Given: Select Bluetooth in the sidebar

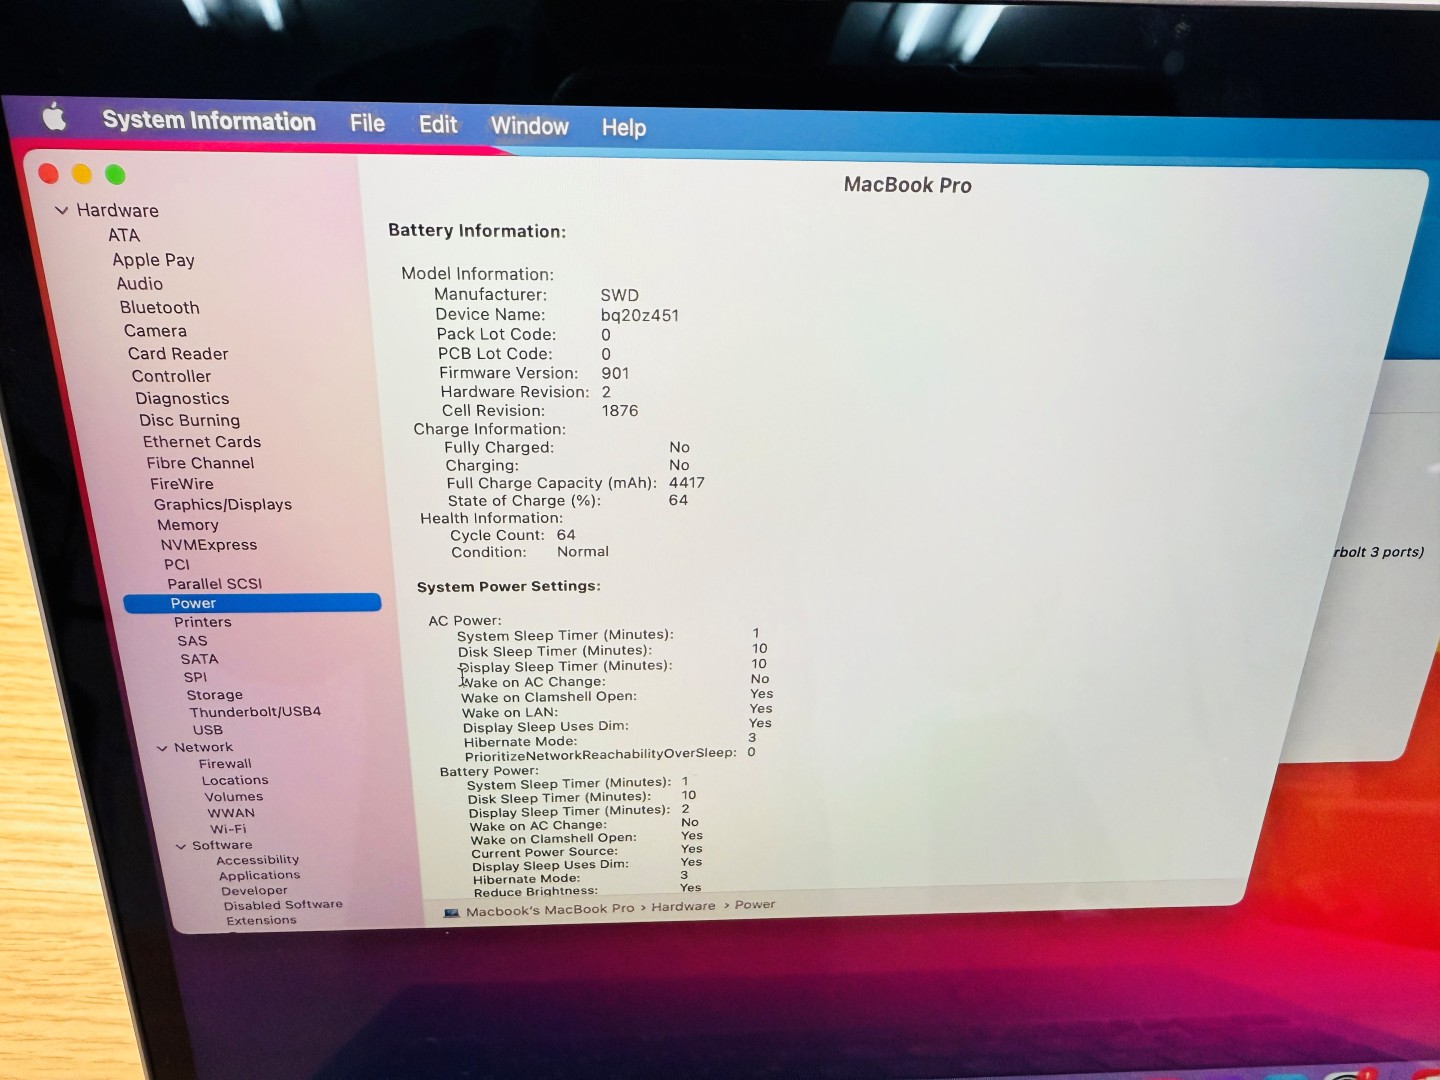Looking at the screenshot, I should (x=160, y=308).
